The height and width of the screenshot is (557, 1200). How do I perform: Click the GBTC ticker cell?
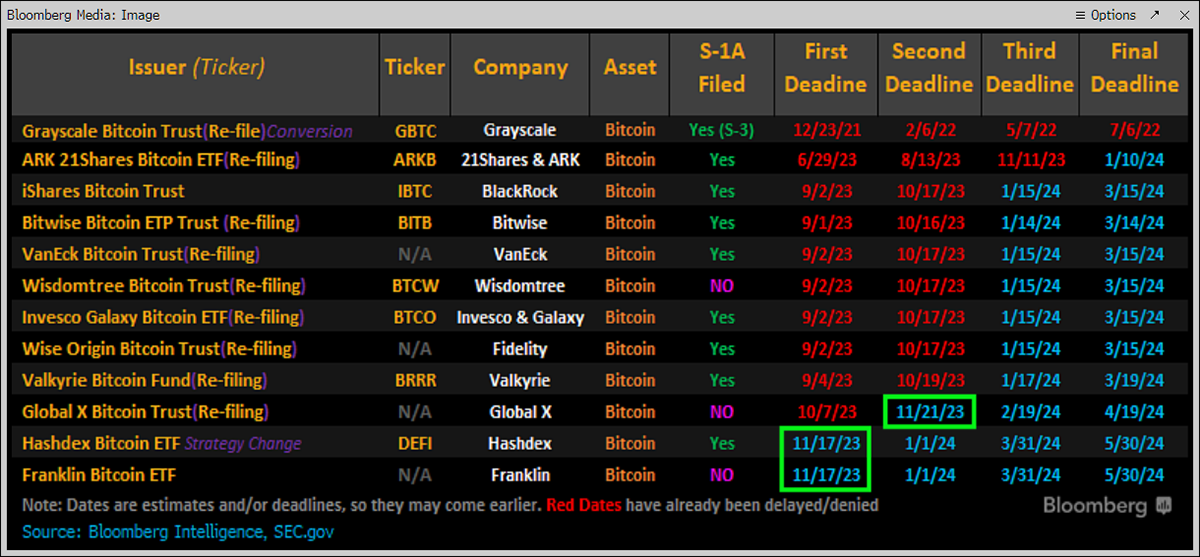click(415, 131)
